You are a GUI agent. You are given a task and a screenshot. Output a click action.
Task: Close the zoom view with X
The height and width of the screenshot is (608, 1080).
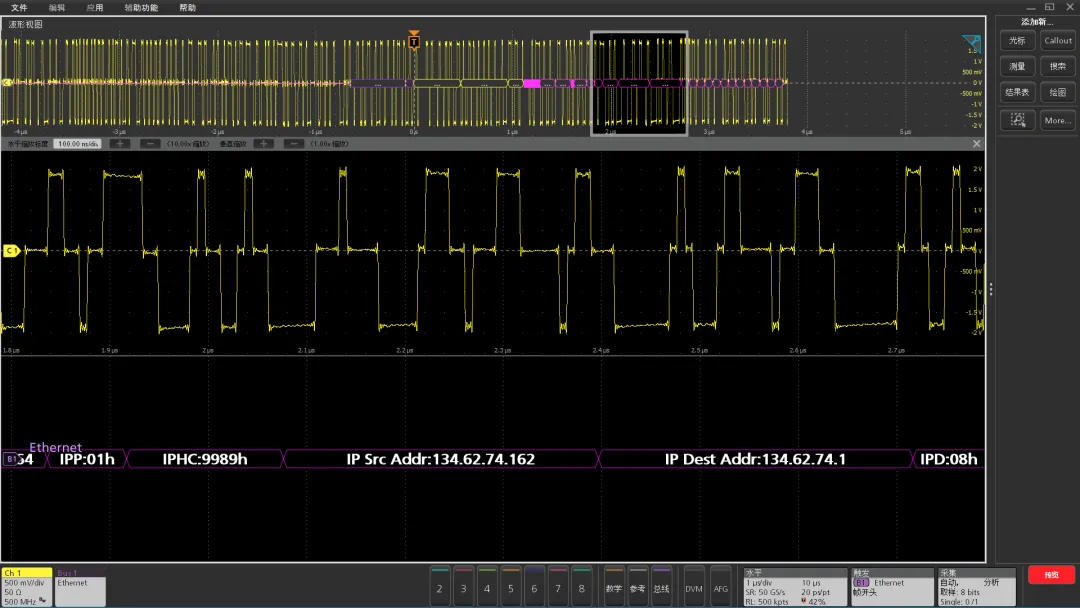click(x=976, y=144)
